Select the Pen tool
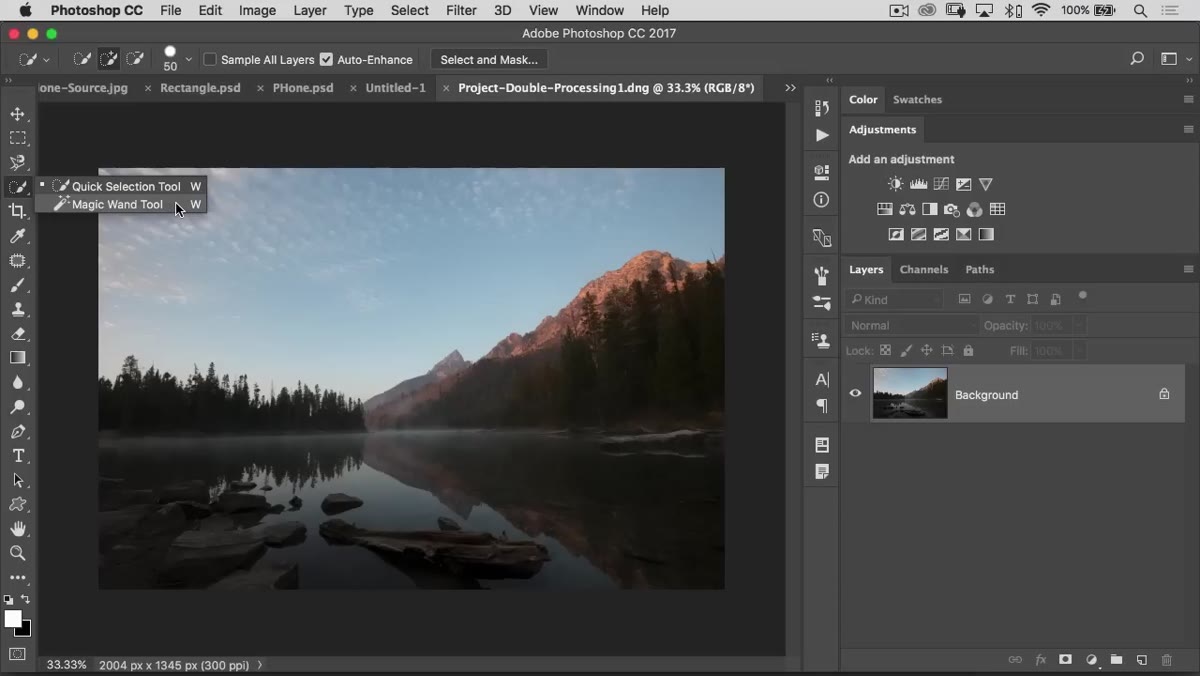 pos(18,432)
